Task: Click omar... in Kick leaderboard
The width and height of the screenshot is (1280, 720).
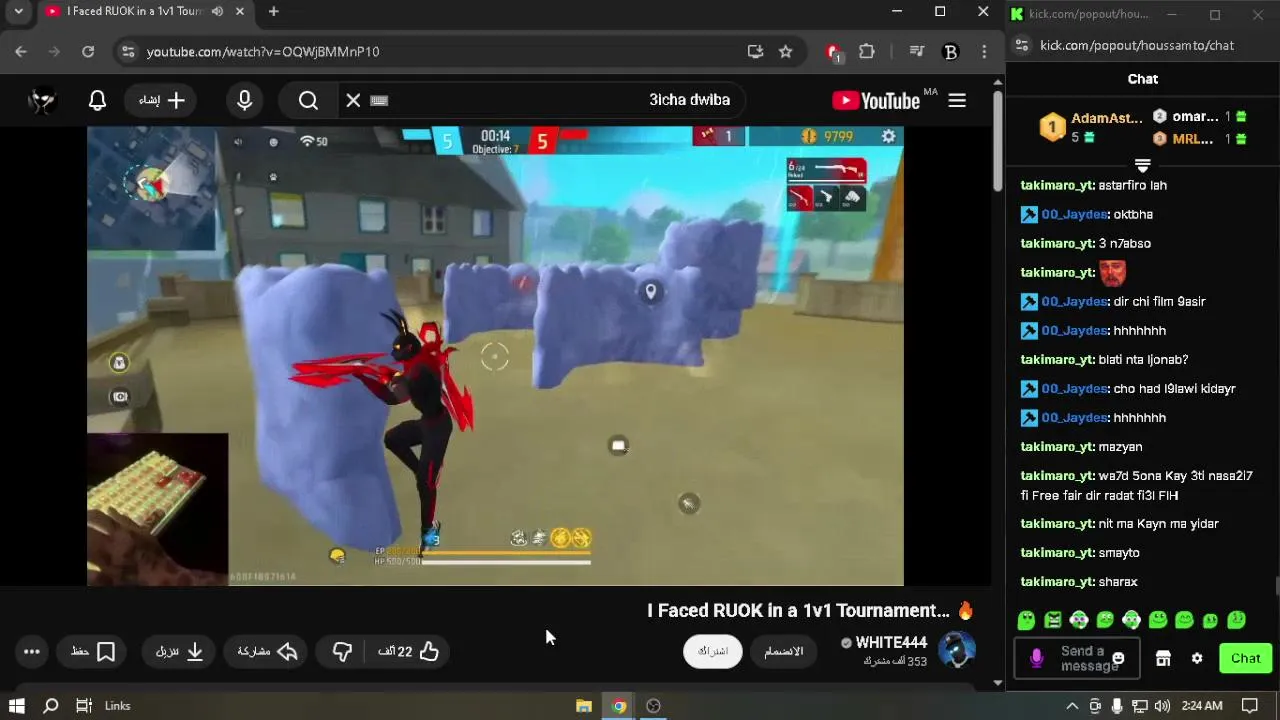Action: coord(1195,116)
